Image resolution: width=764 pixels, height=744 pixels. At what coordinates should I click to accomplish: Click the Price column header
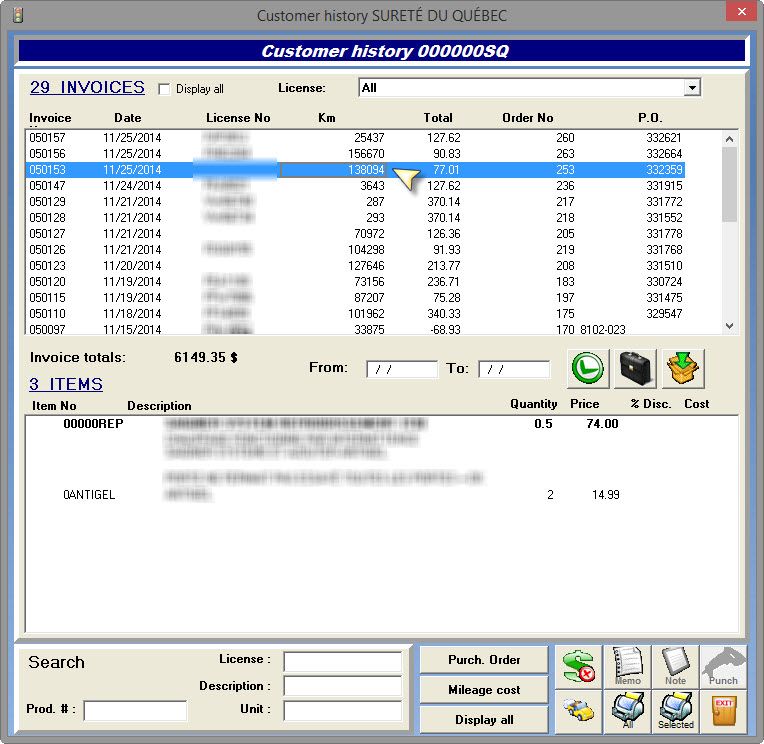click(x=585, y=404)
